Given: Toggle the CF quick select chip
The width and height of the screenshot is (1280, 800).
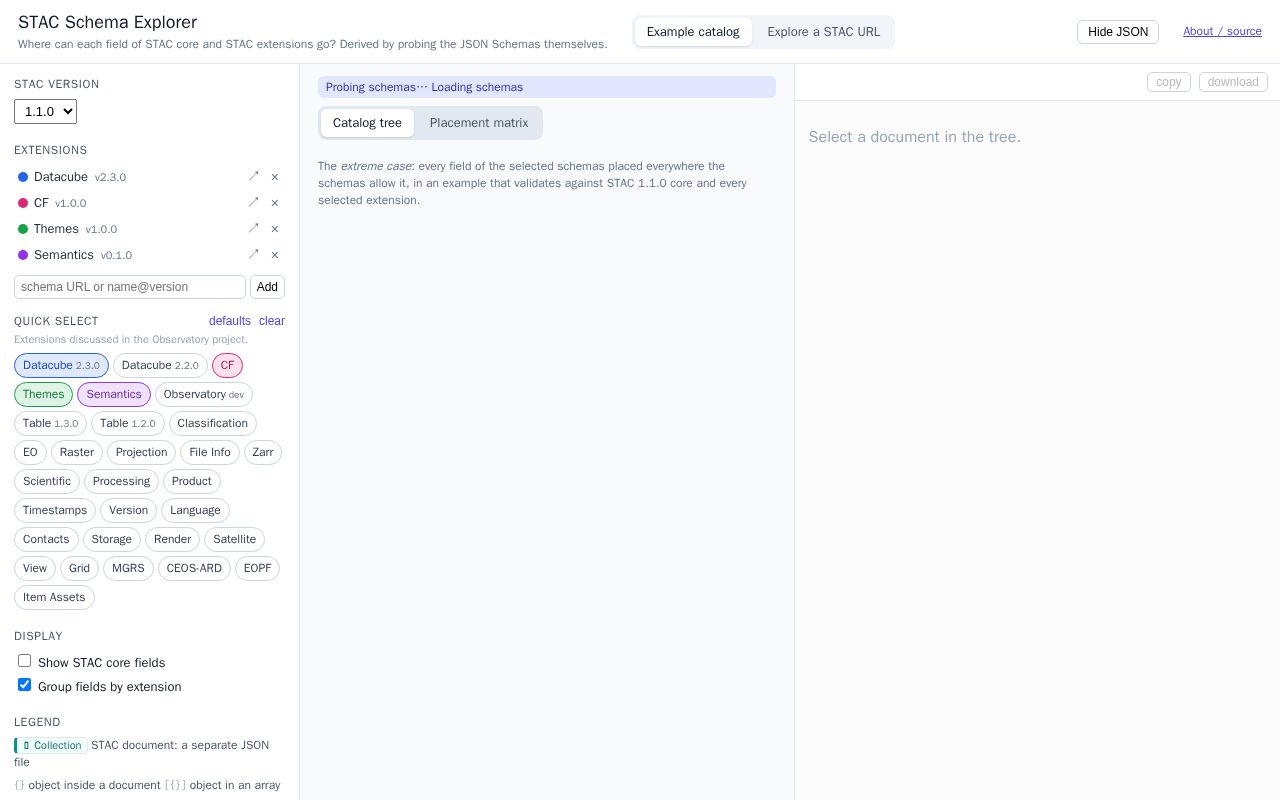Looking at the screenshot, I should click(227, 365).
